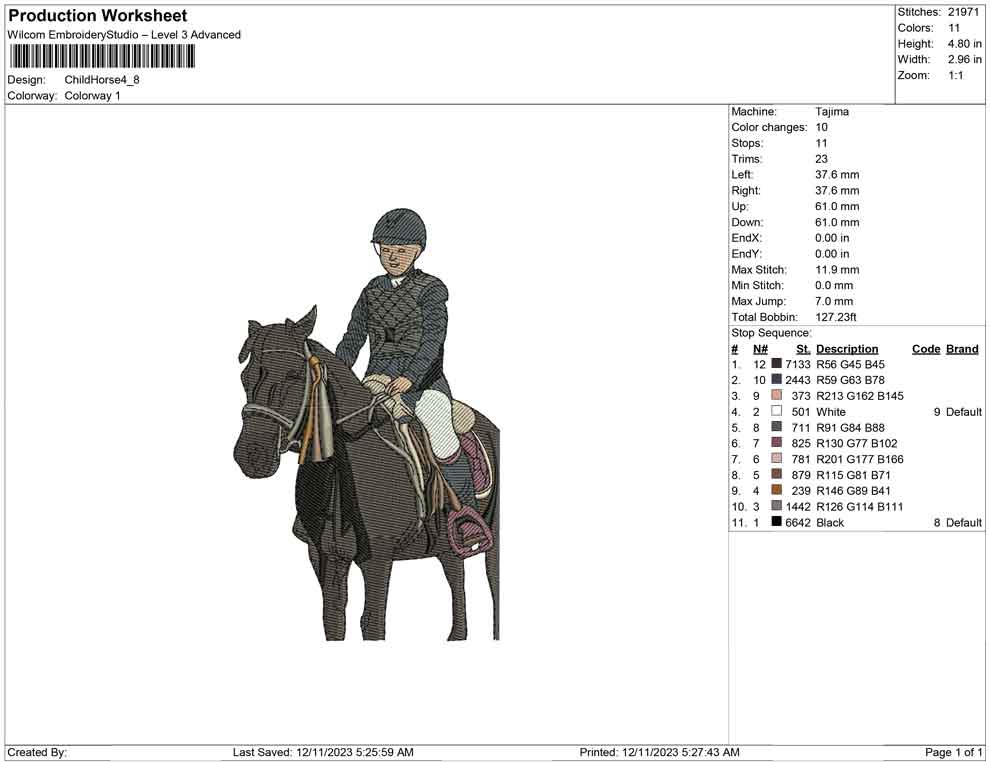Click the light pink swatch R201 G177 B166

pos(777,458)
